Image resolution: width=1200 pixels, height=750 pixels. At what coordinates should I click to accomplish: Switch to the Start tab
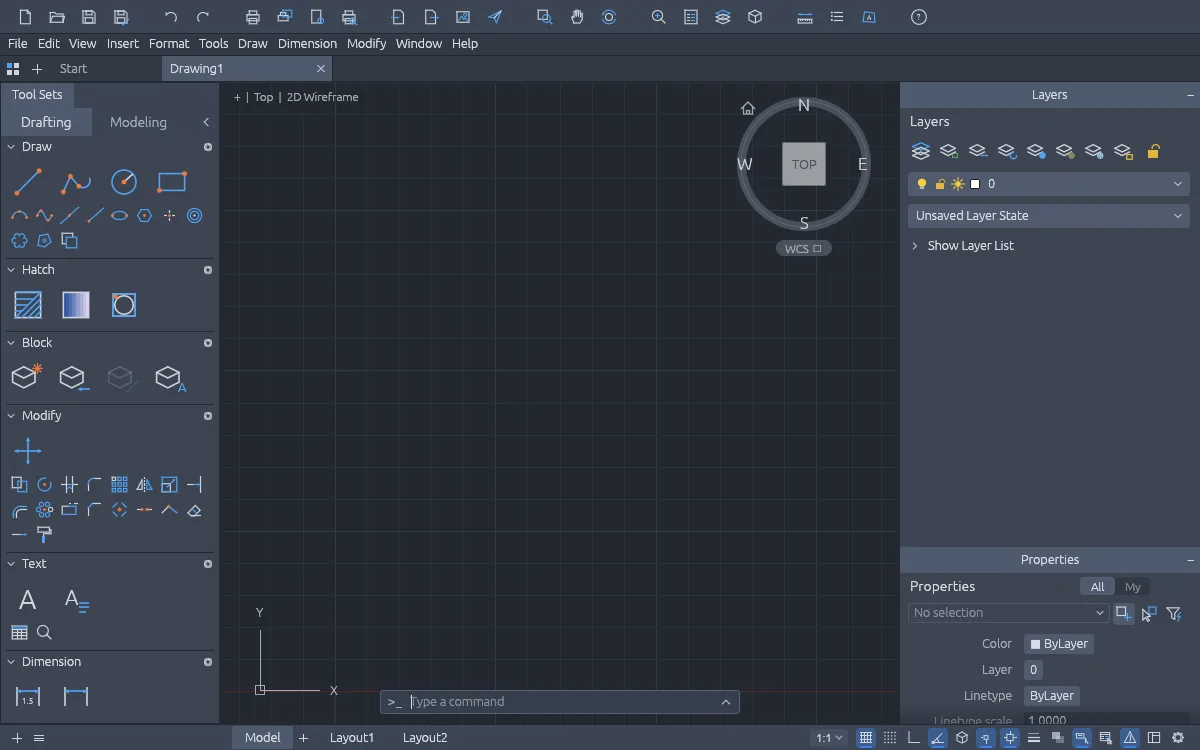pyautogui.click(x=73, y=69)
